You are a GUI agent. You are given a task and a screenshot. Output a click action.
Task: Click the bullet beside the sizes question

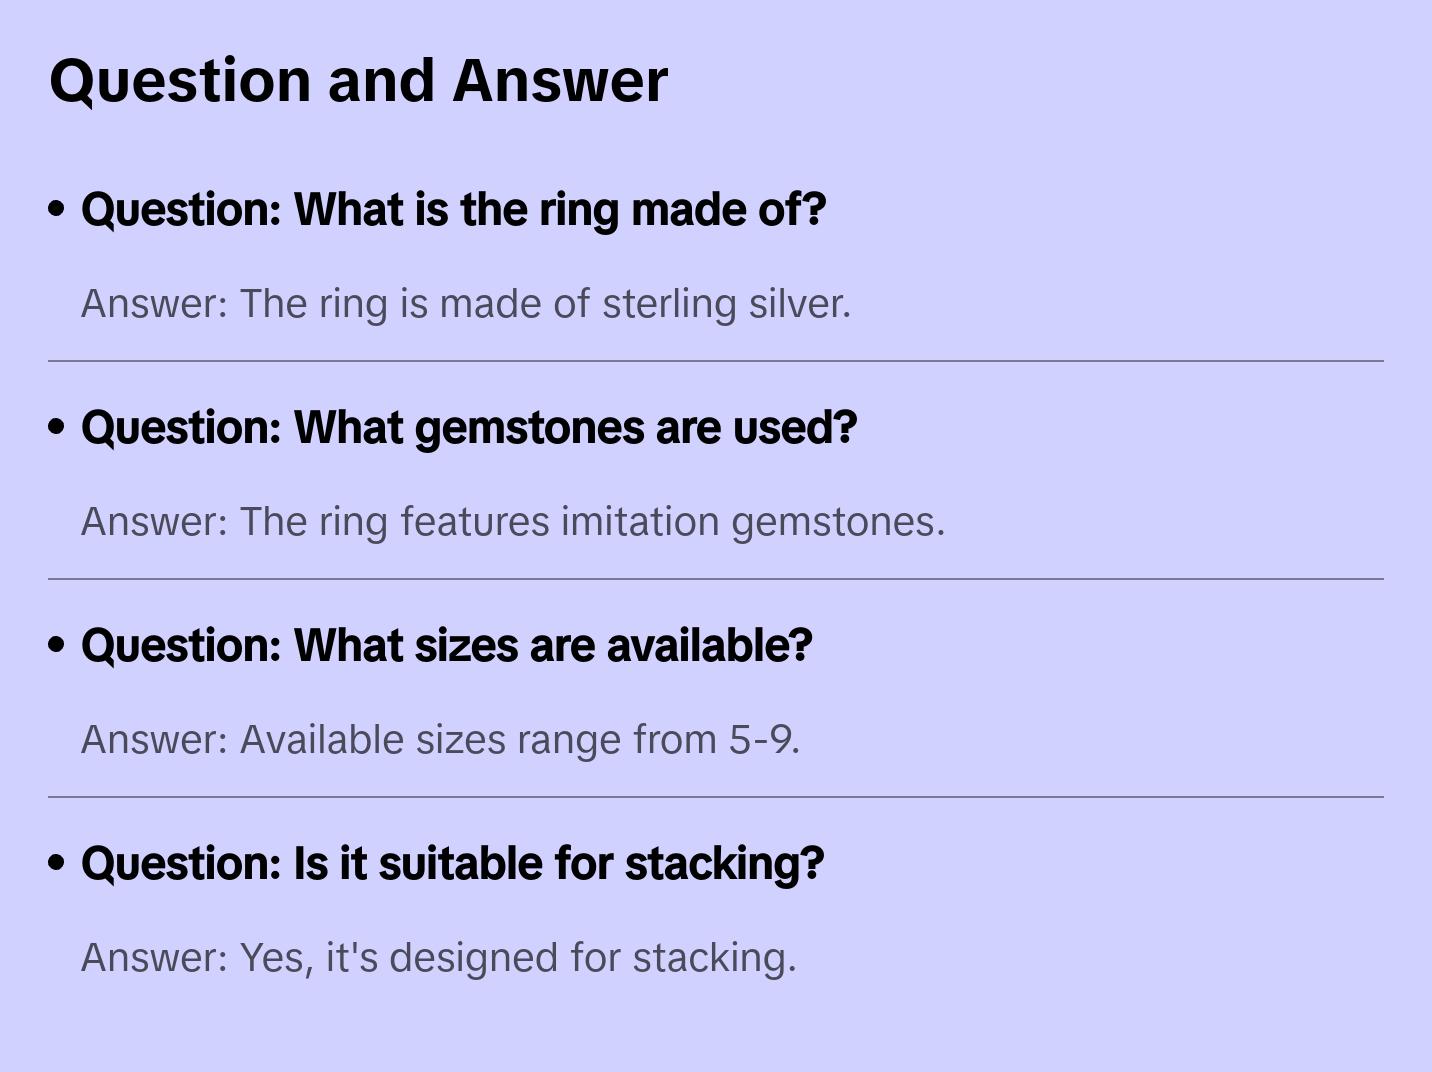point(57,646)
